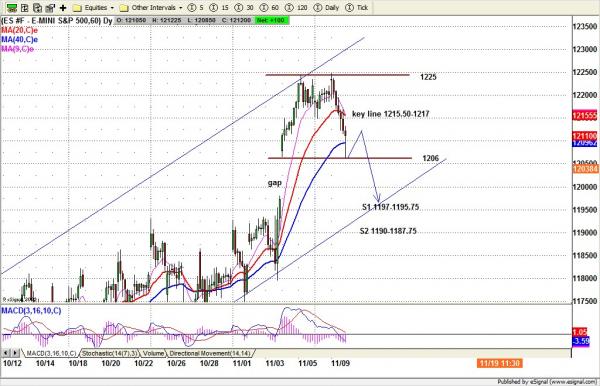Click the red 121555 price marker

(585, 116)
